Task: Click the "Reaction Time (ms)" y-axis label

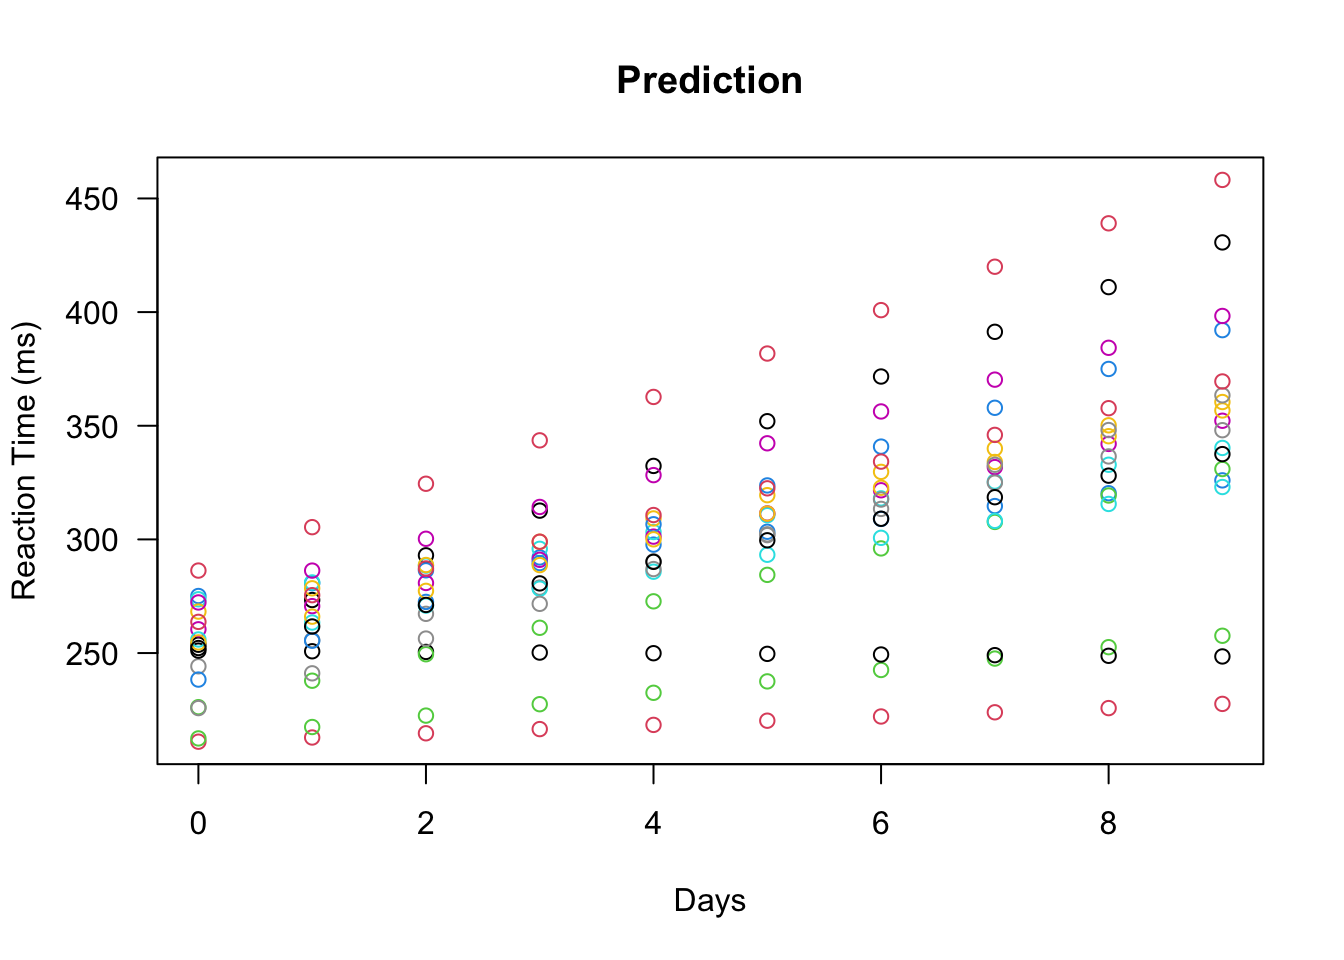Action: [24, 461]
